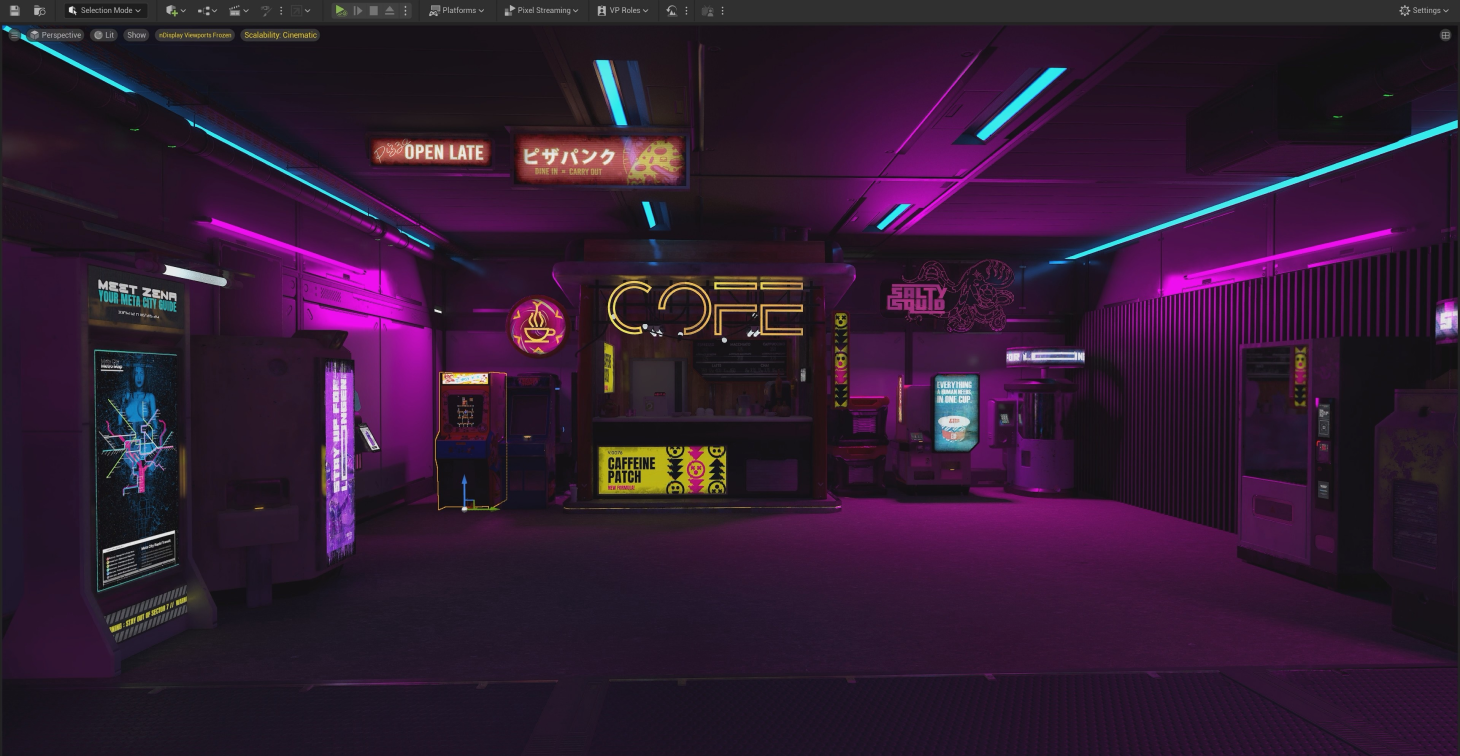This screenshot has width=1460, height=756.
Task: Click the Scalability: Cinematic warning label
Action: [x=280, y=35]
